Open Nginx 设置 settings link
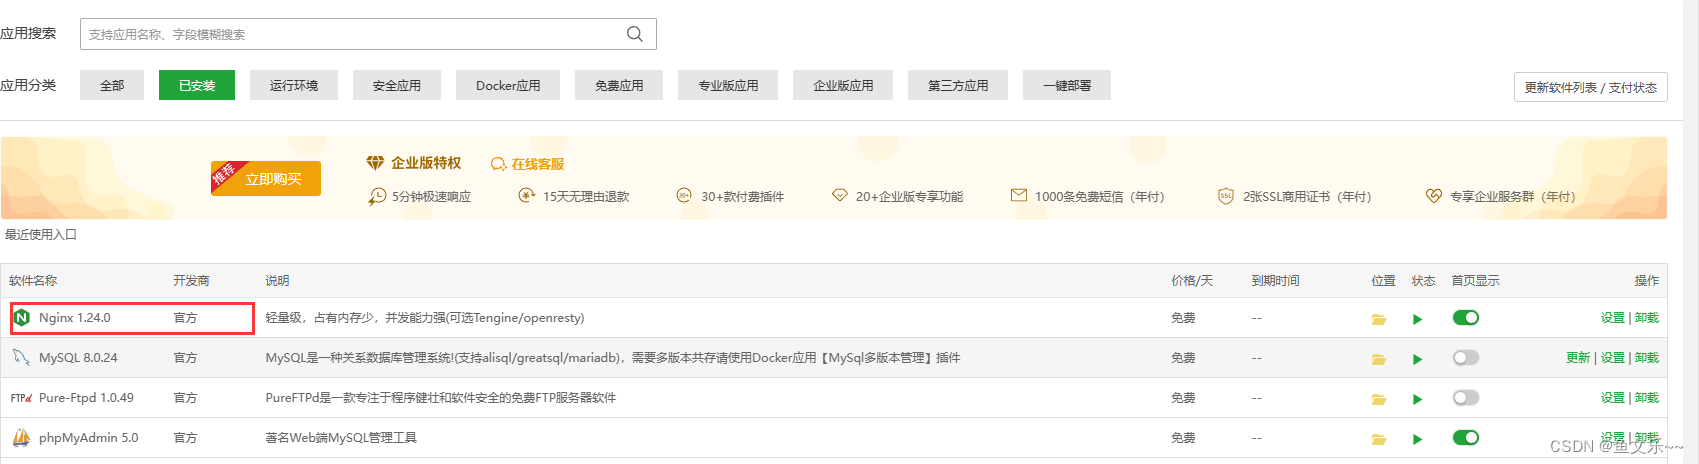This screenshot has height=464, width=1699. (x=1613, y=318)
